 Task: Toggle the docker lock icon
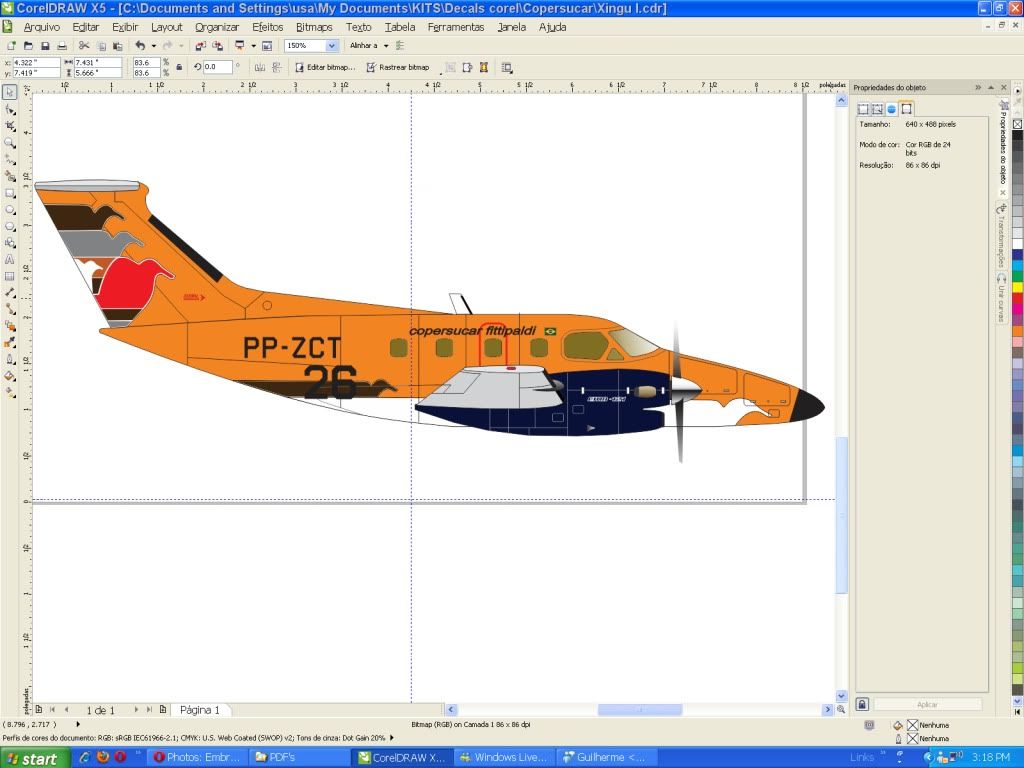(862, 704)
